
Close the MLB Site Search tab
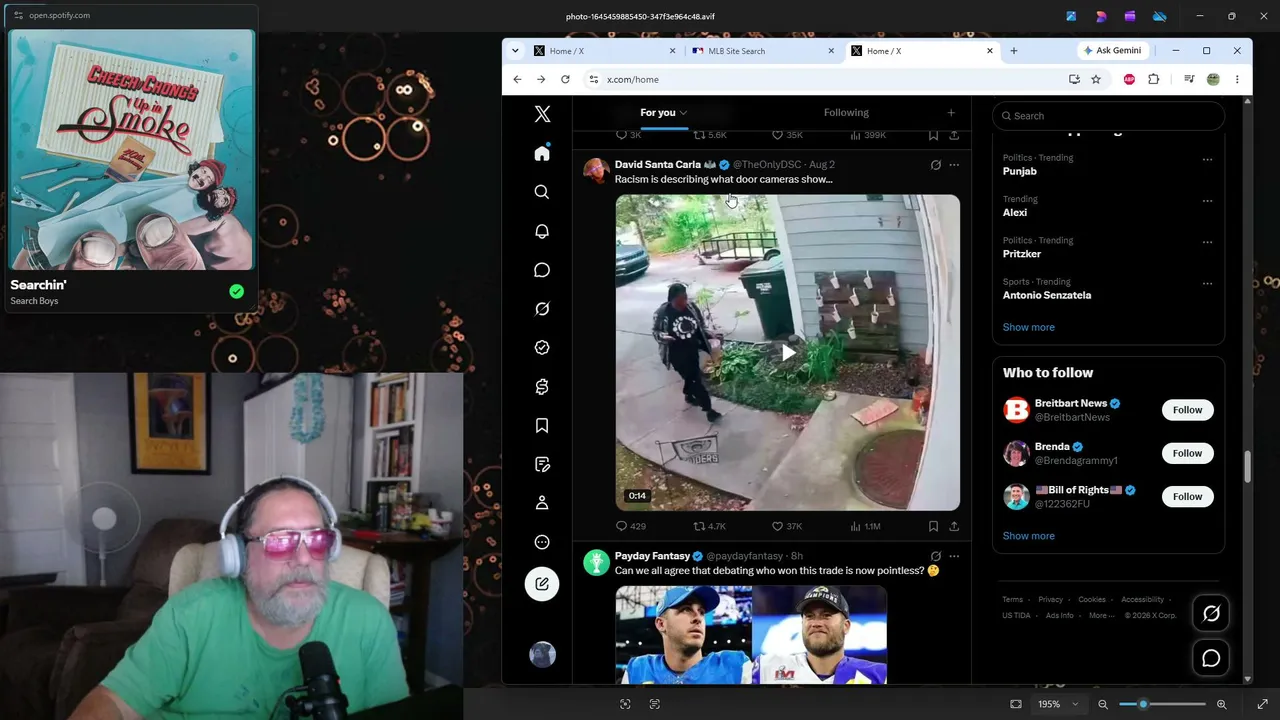(831, 51)
